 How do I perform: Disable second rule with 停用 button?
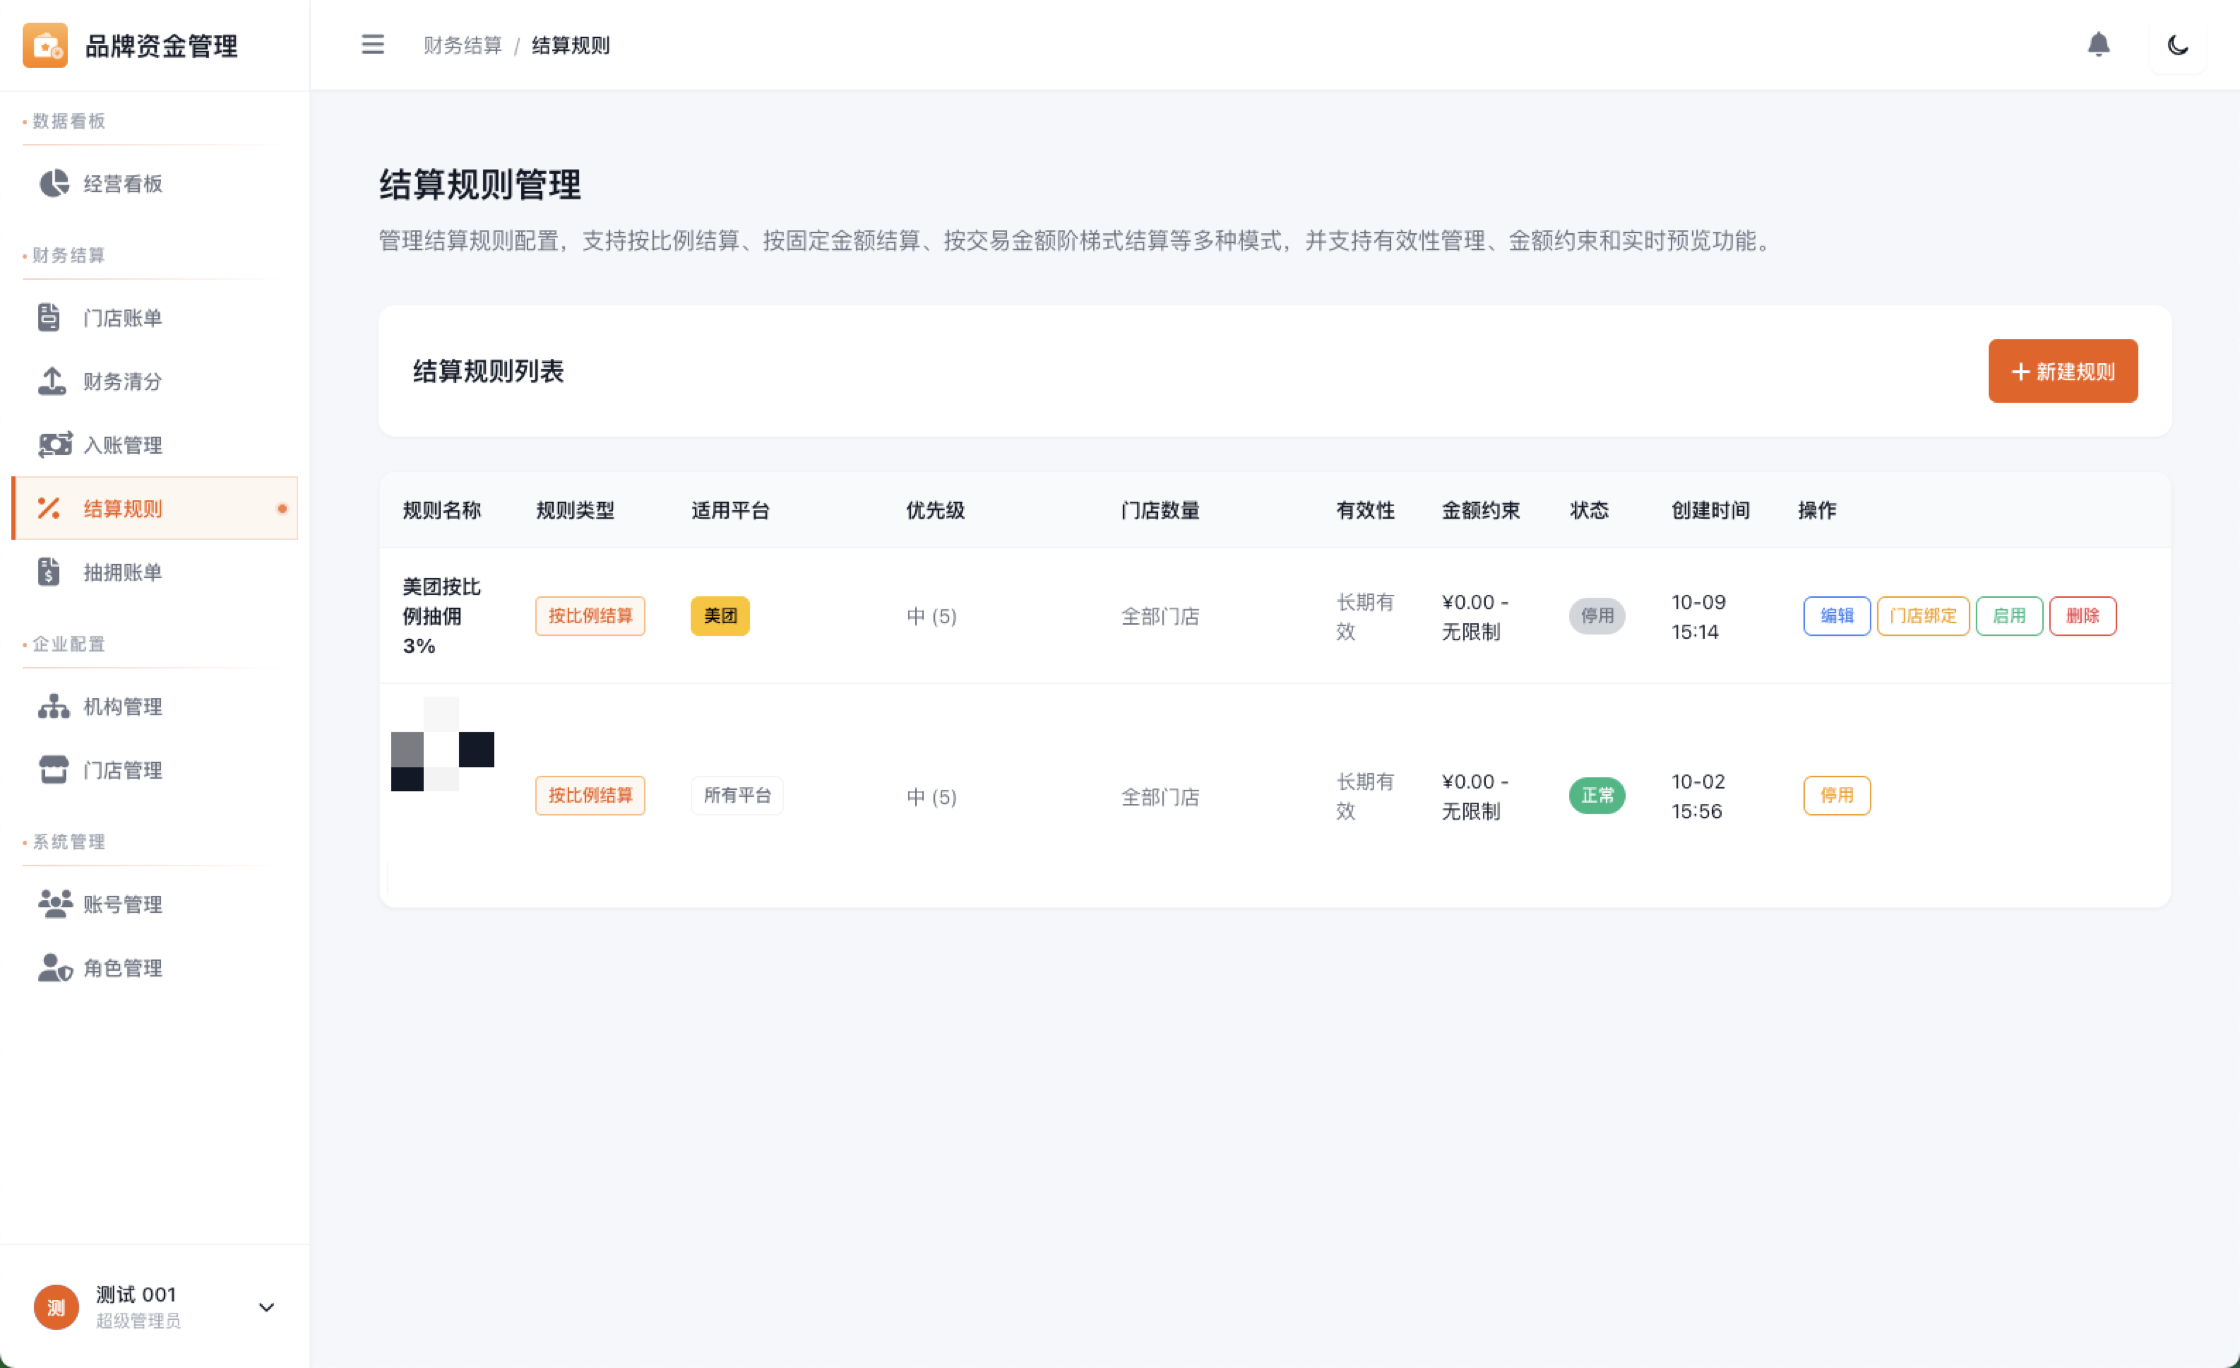(1836, 796)
